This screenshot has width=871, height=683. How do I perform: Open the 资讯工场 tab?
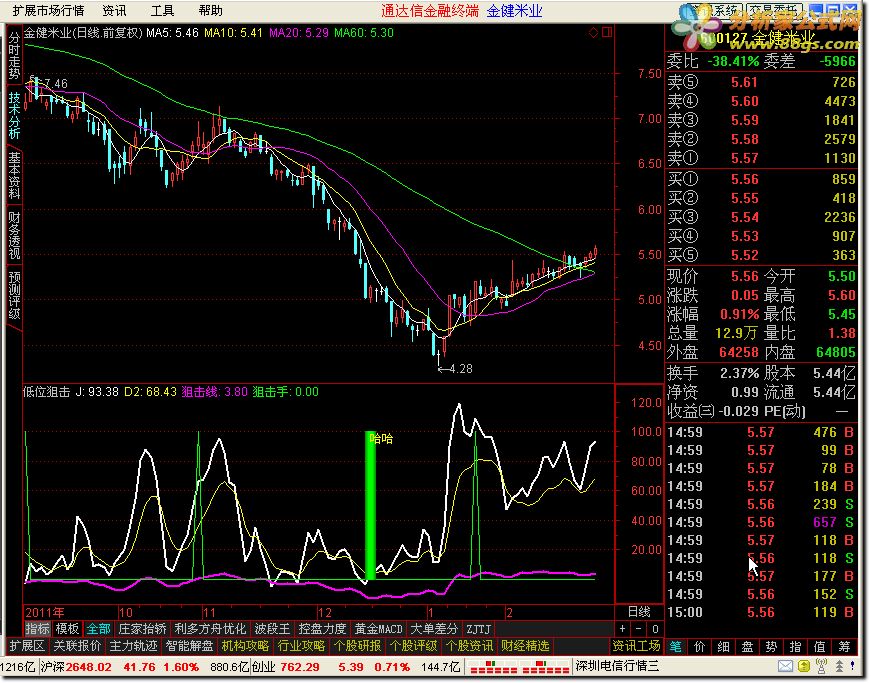[x=637, y=646]
